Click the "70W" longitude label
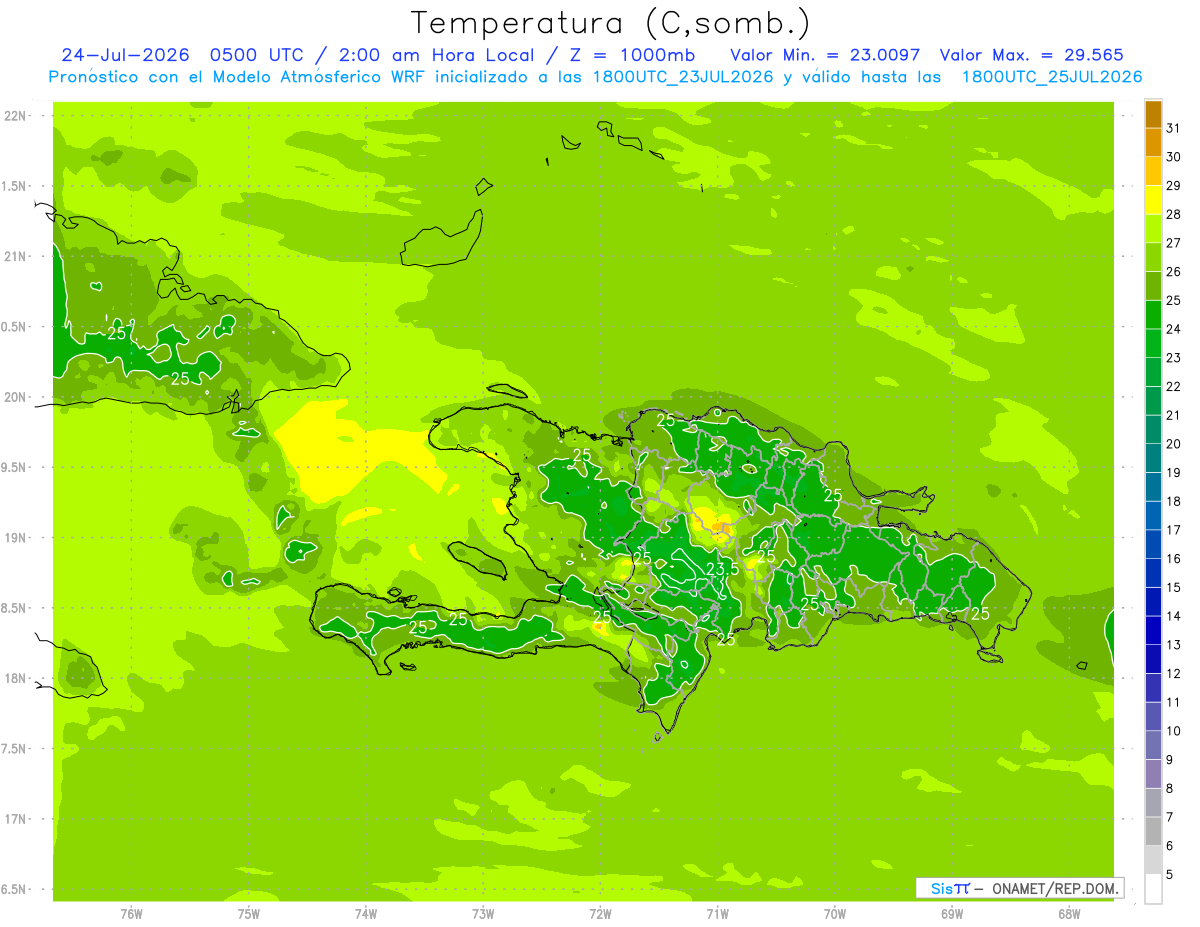The image size is (1200, 927). [835, 914]
